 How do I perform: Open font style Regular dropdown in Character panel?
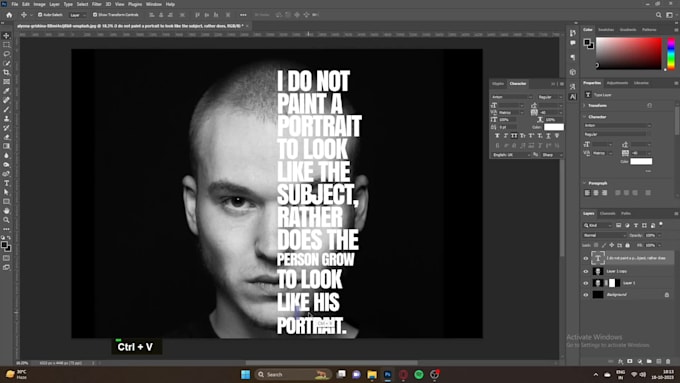(x=550, y=97)
